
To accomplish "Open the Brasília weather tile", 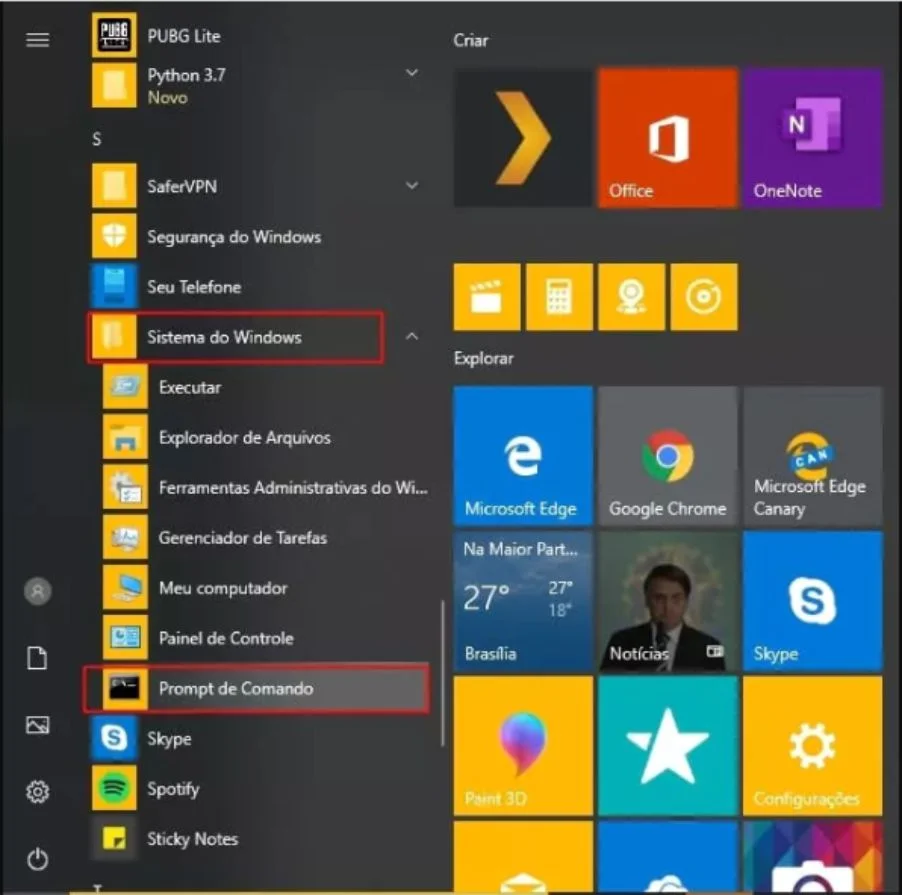I will [522, 601].
